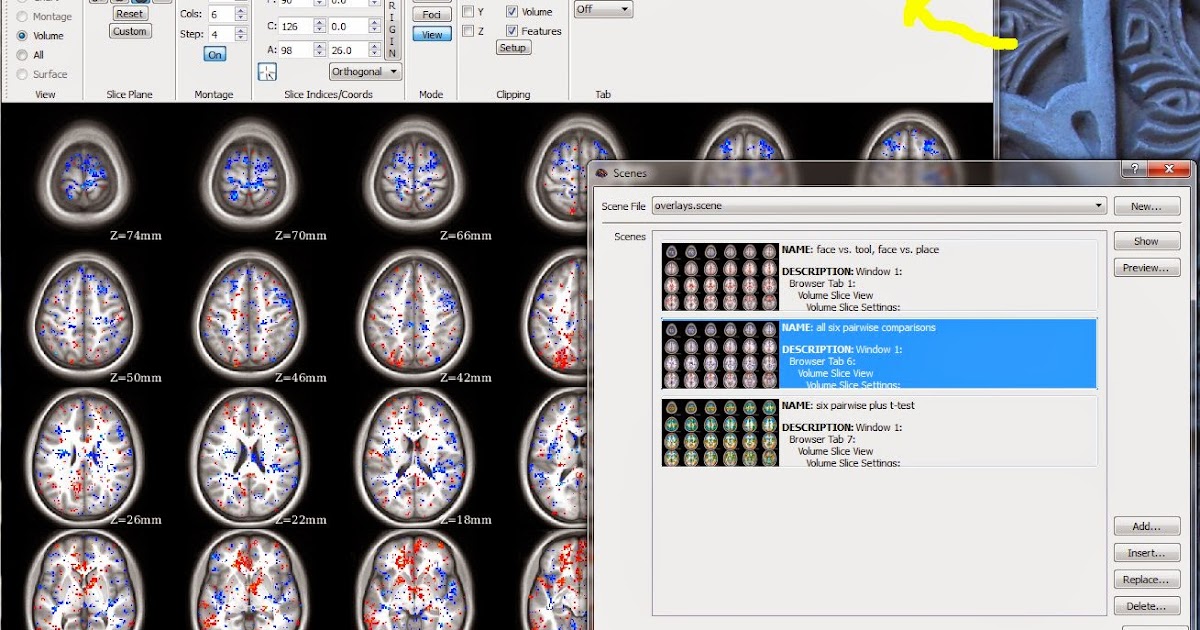
Task: Increment the Cols value with the up stepper
Action: coord(240,9)
